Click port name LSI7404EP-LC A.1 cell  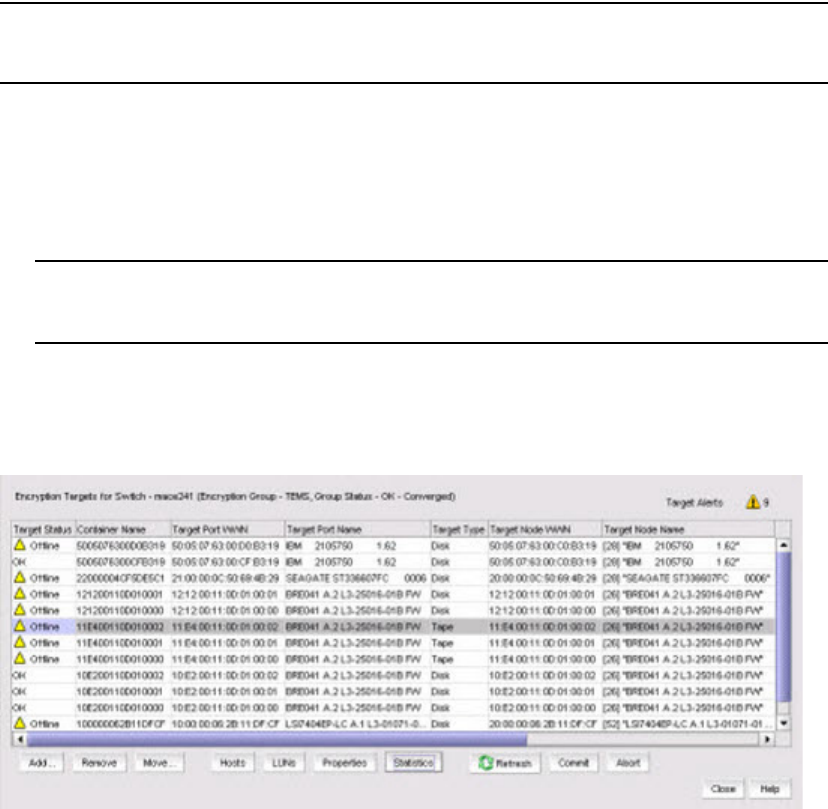click(x=356, y=724)
